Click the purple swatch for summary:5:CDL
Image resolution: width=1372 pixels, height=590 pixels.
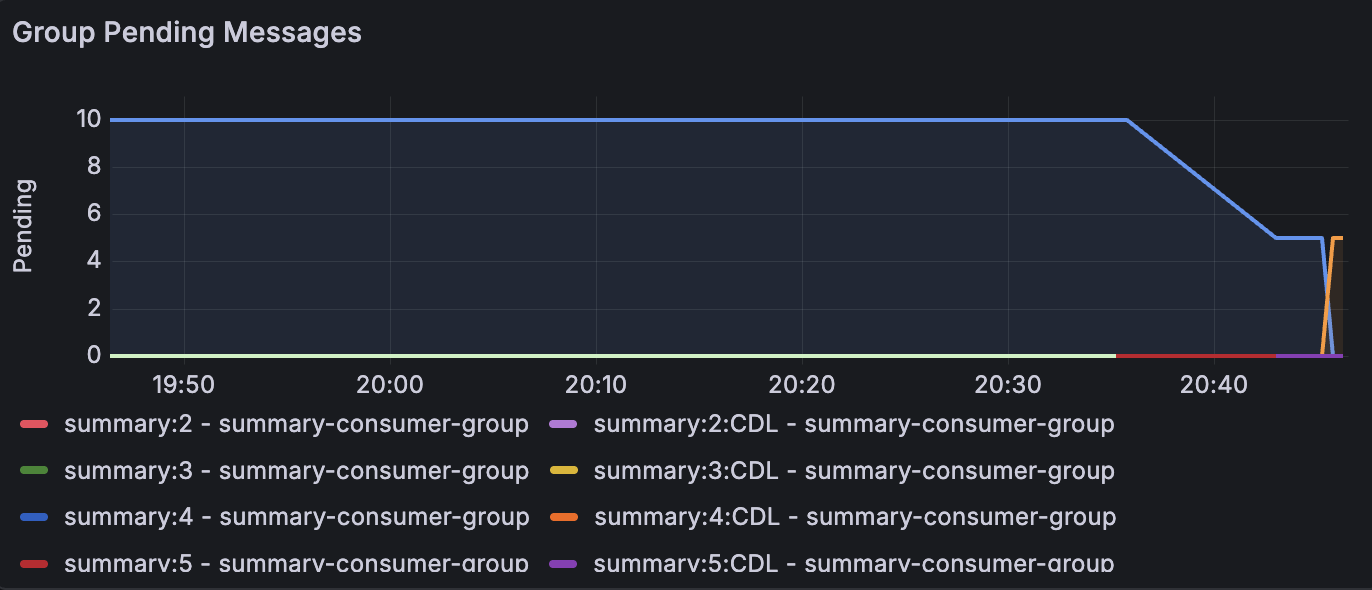564,564
